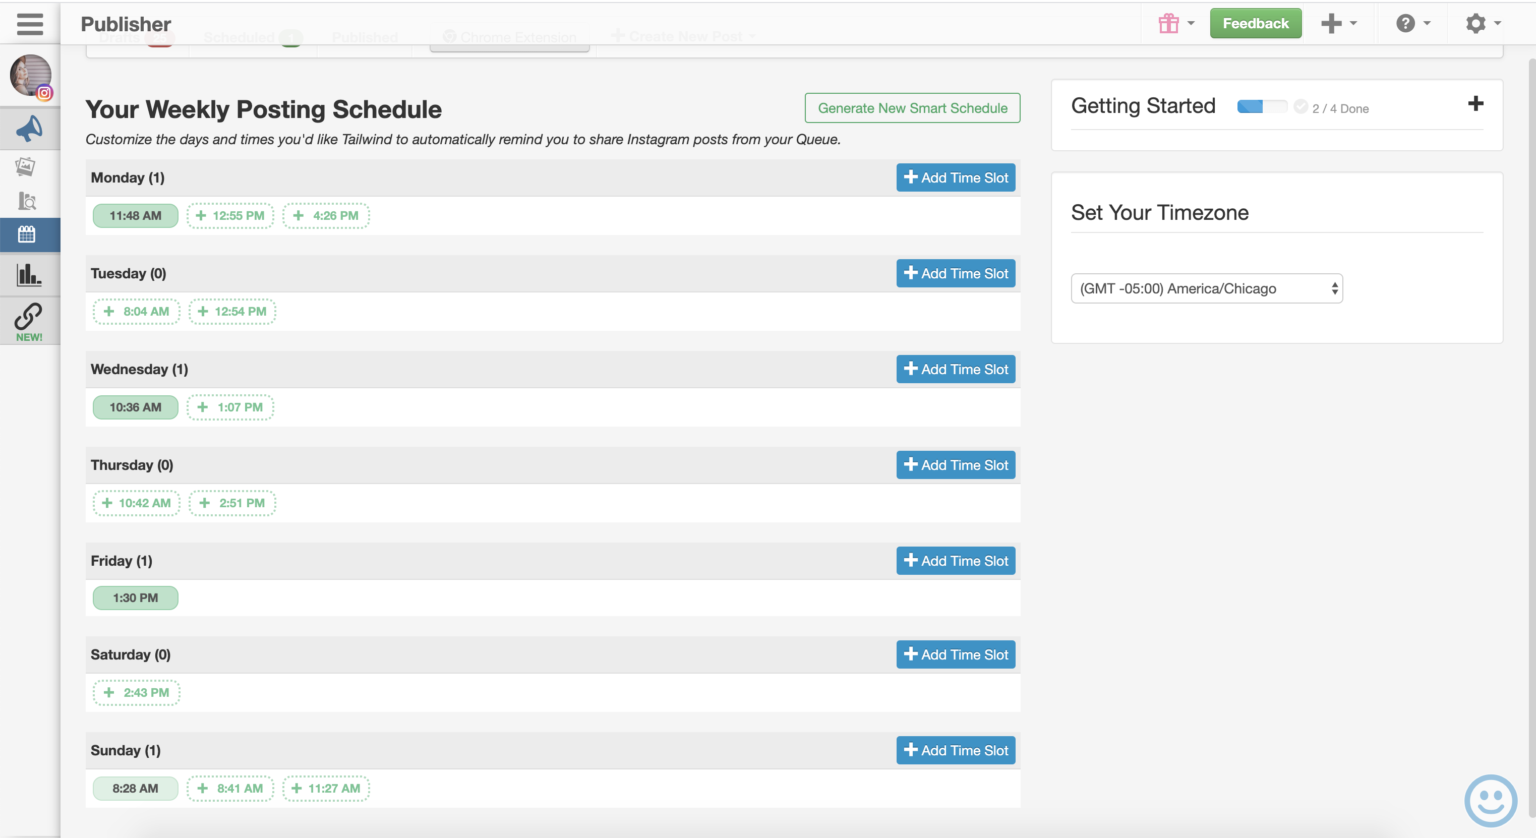Viewport: 1536px width, 838px height.
Task: Open the Insights bar chart icon in sidebar
Action: tap(29, 273)
